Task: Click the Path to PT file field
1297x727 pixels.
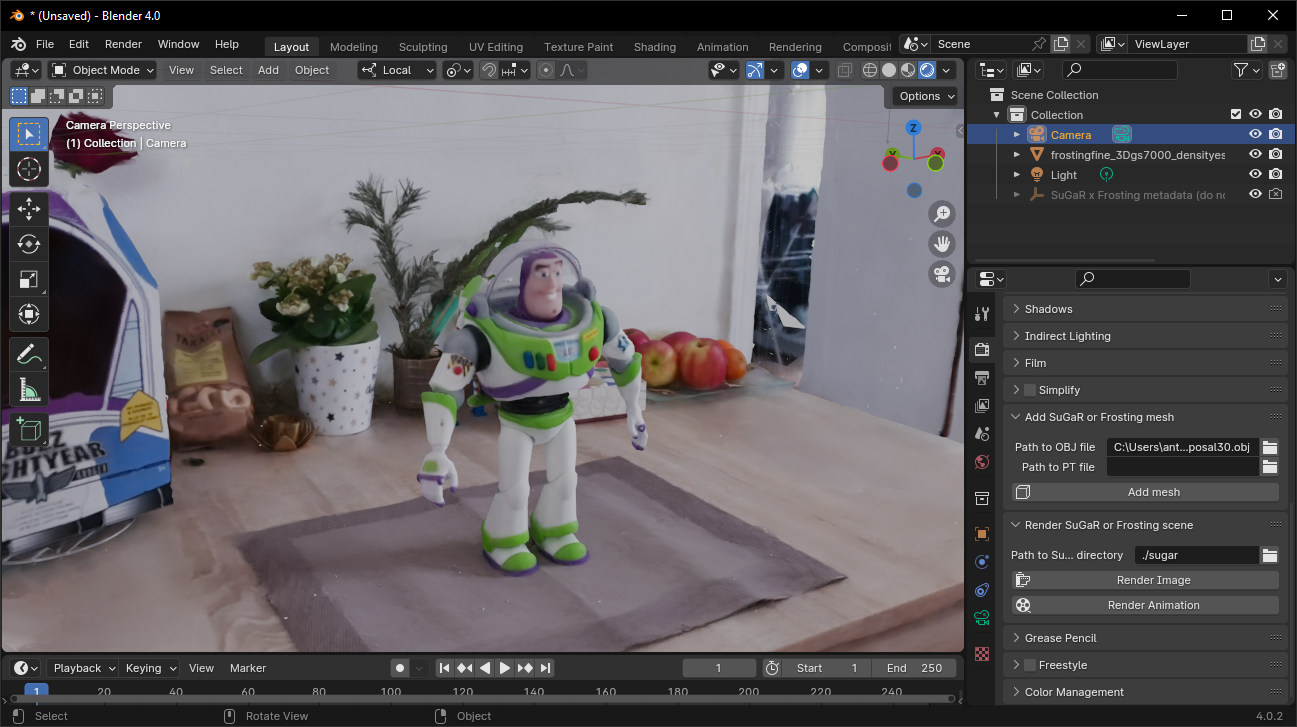Action: coord(1182,467)
